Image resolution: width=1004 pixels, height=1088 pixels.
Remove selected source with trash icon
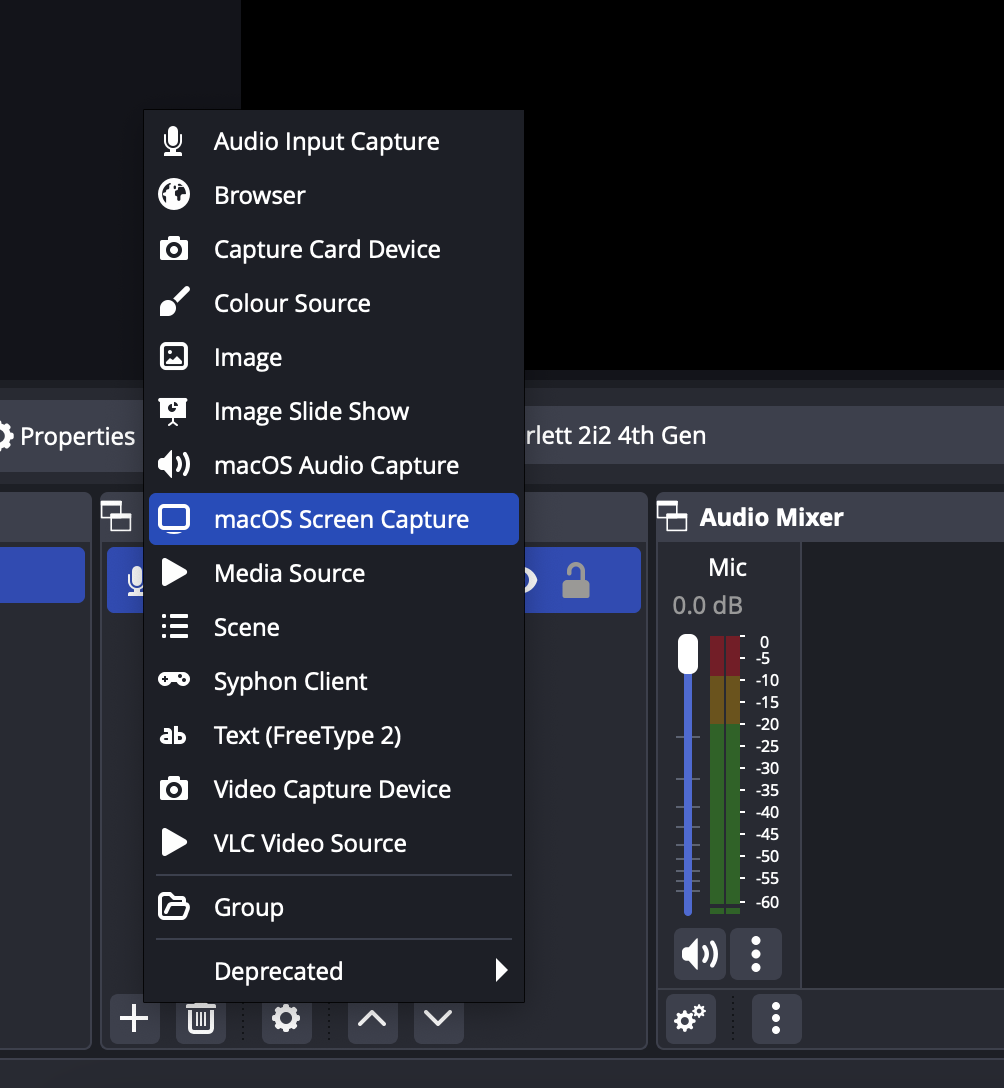(x=201, y=1019)
